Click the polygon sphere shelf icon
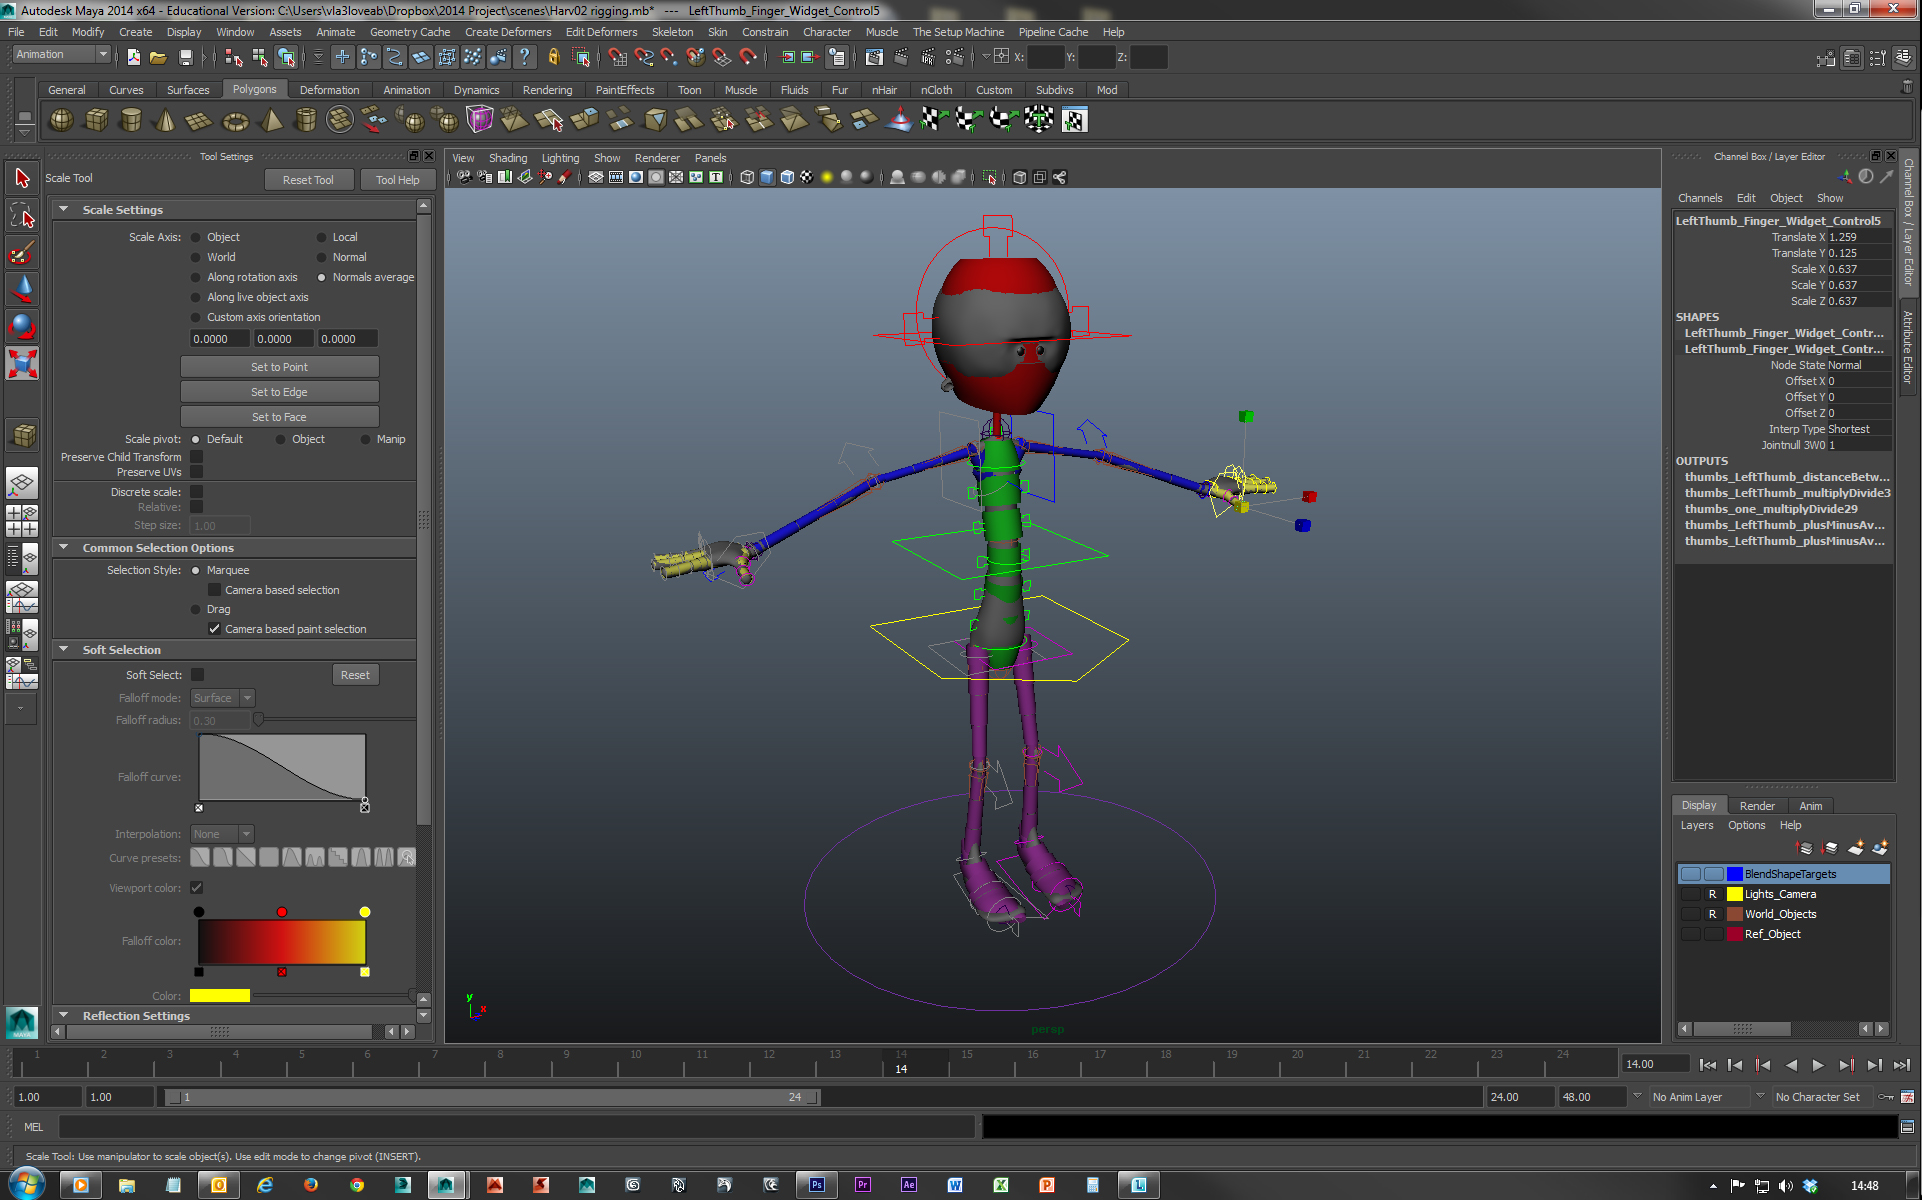The image size is (1922, 1200). 61,121
